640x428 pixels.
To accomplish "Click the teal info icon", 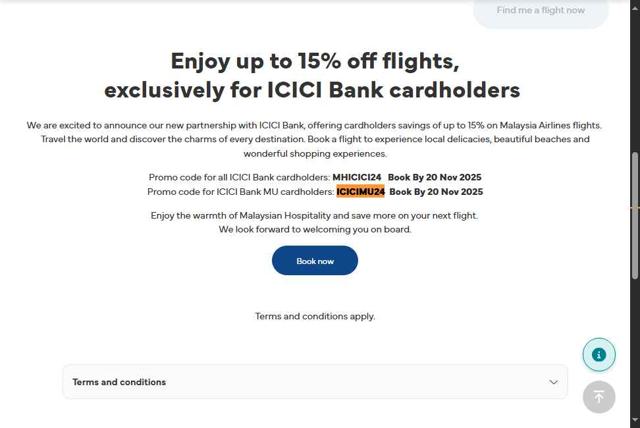I will coord(599,354).
